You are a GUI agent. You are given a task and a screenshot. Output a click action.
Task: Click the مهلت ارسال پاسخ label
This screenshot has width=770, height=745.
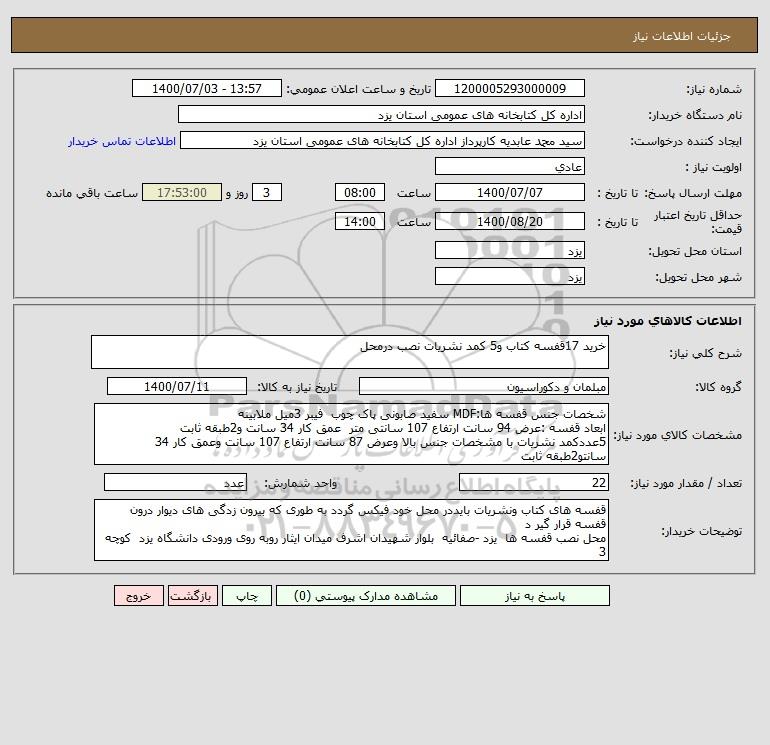coord(692,193)
